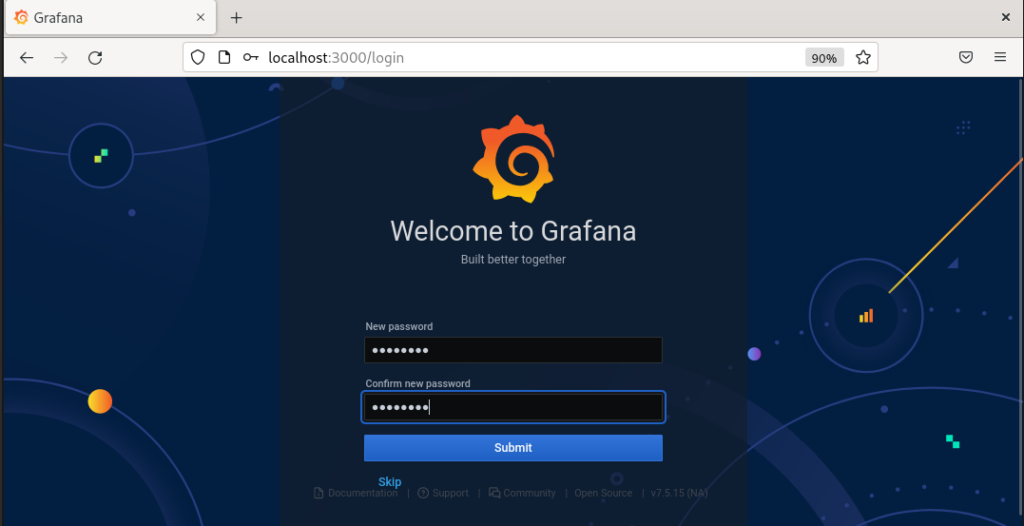
Task: Open the Support footer link
Action: click(443, 493)
